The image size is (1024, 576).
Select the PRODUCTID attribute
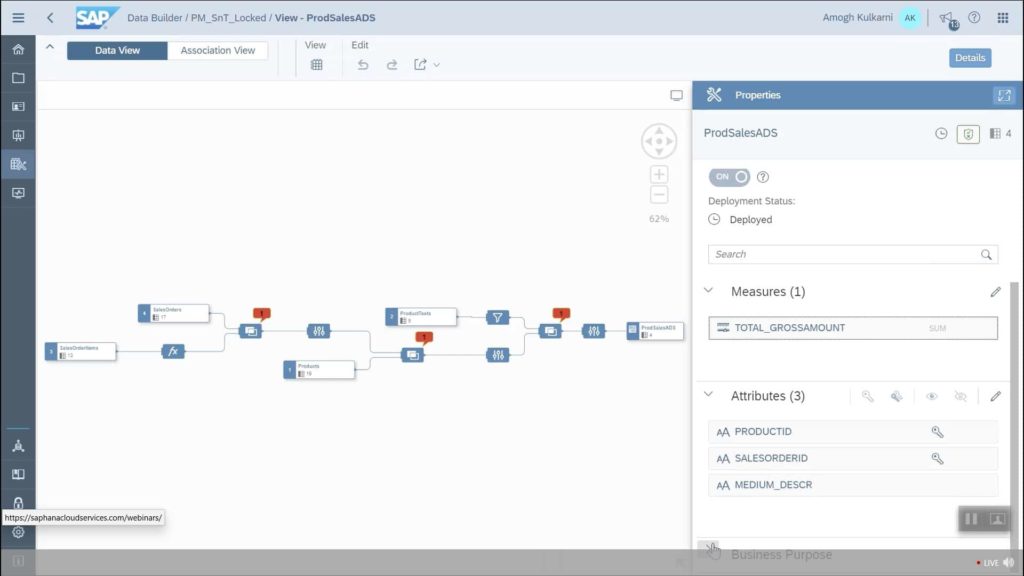pos(853,432)
